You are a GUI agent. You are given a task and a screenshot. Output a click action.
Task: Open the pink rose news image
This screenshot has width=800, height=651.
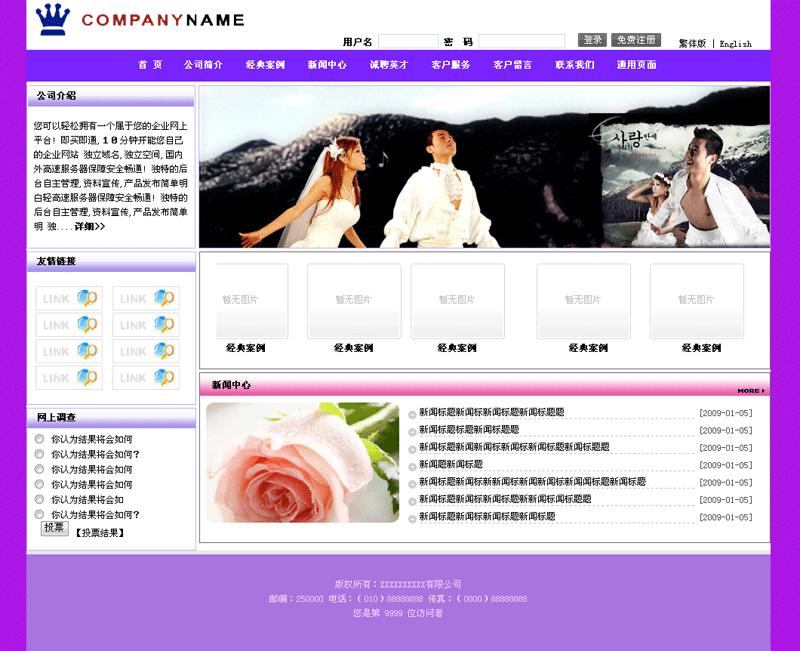tap(302, 462)
